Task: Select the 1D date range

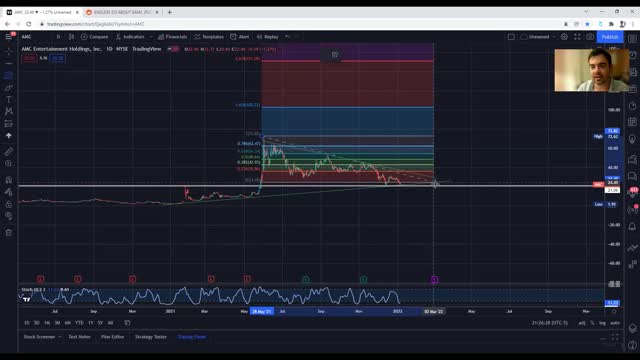Action: point(27,323)
